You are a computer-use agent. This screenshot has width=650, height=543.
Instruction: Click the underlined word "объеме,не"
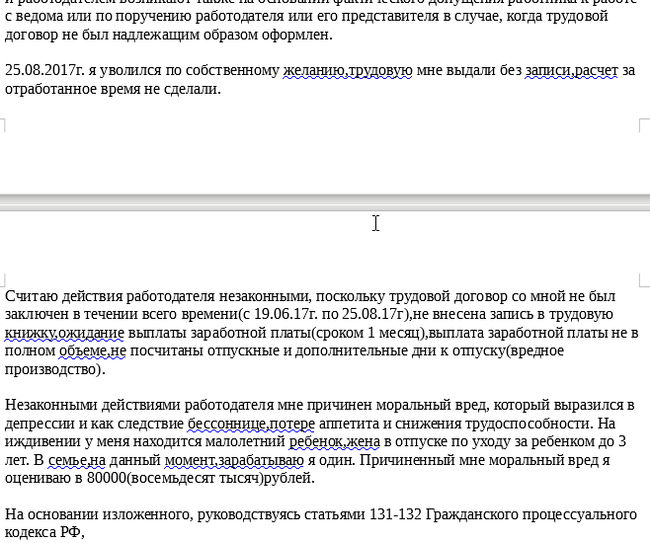(91, 350)
